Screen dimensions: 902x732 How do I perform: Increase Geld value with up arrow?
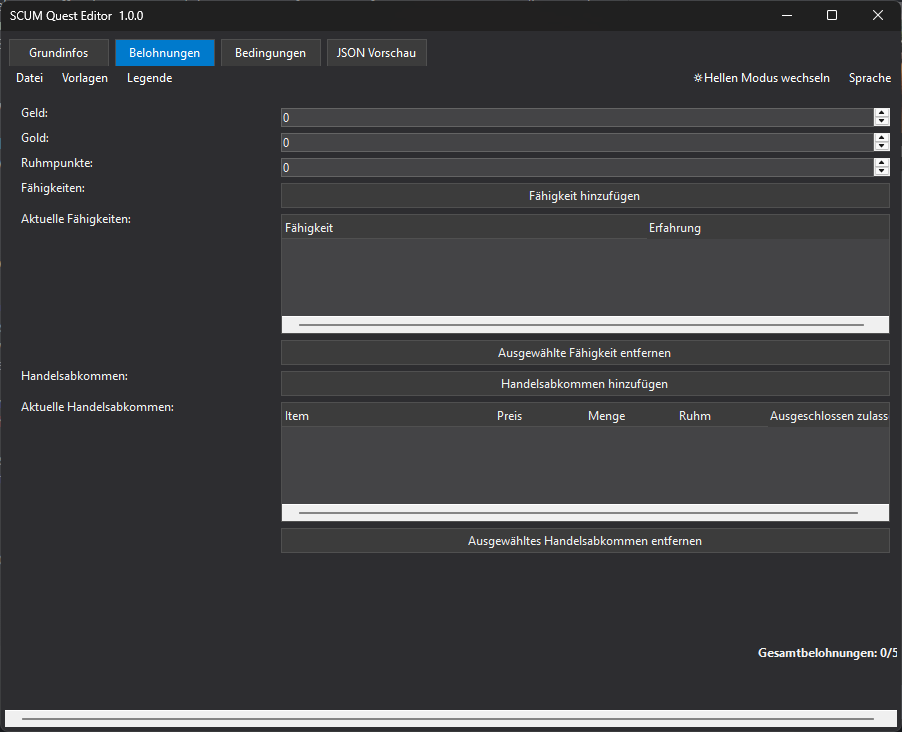point(881,113)
